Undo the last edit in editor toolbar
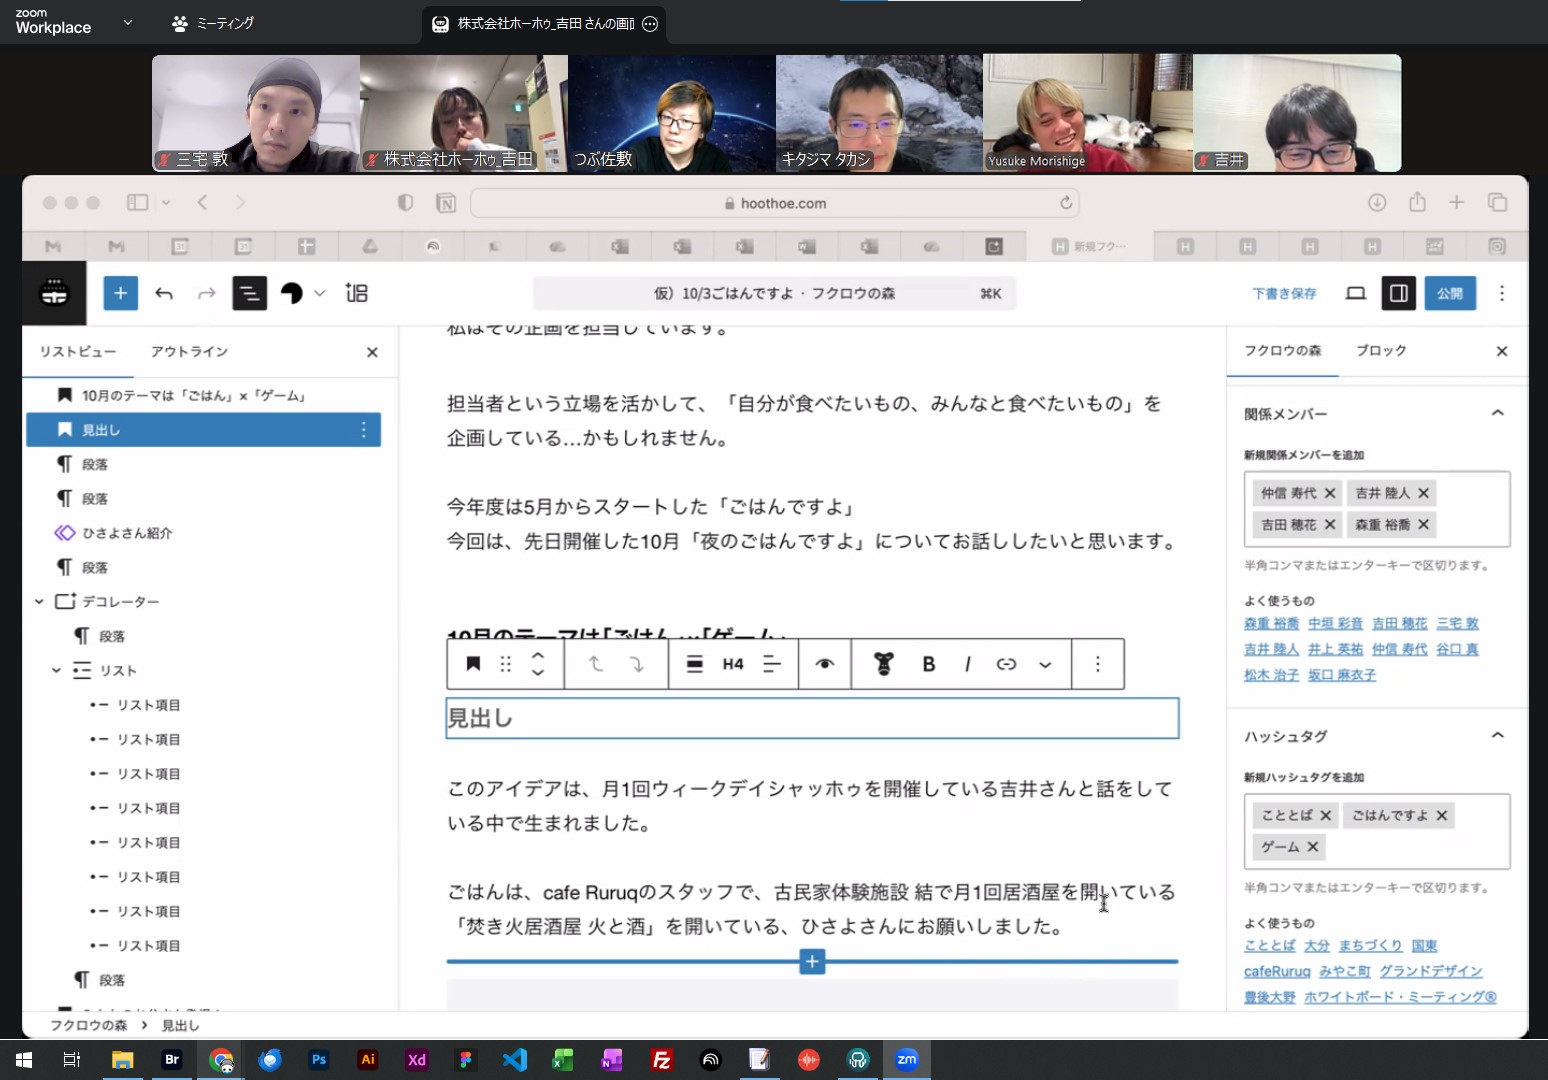 pyautogui.click(x=164, y=293)
